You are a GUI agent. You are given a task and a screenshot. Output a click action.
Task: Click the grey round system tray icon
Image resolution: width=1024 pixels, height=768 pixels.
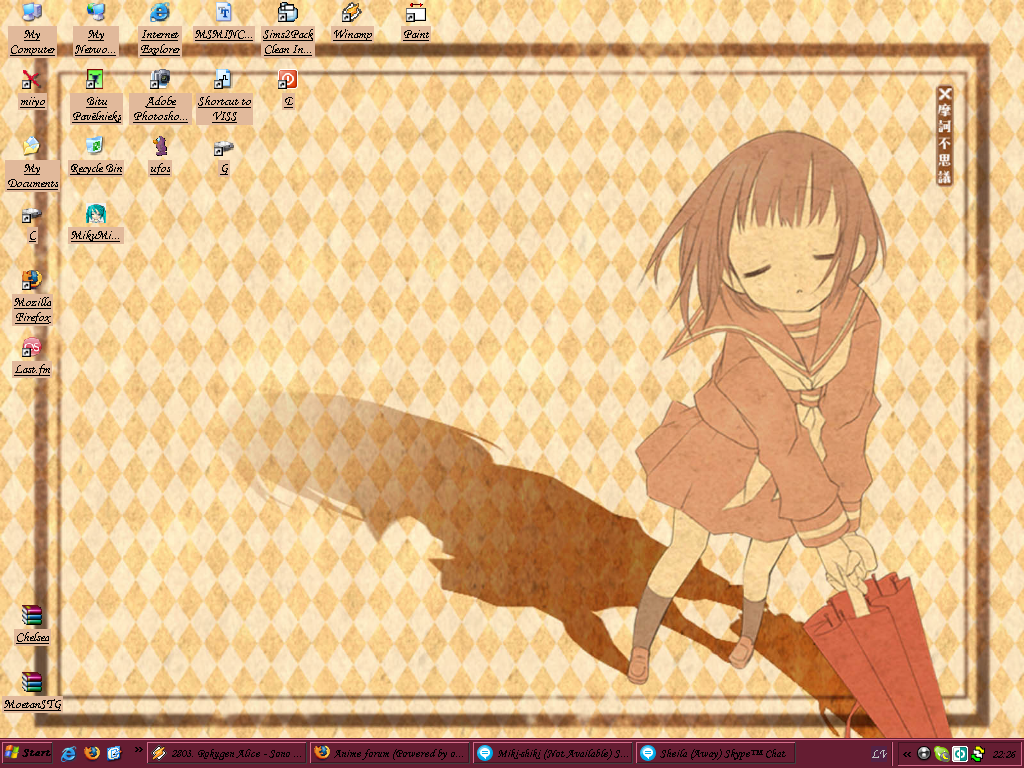click(x=923, y=754)
